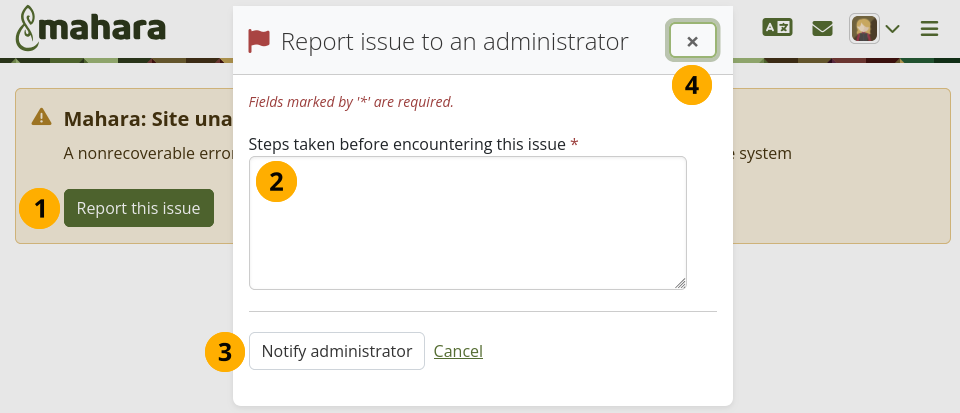Click the orange callout marker 3
Image resolution: width=960 pixels, height=413 pixels.
[x=225, y=352]
